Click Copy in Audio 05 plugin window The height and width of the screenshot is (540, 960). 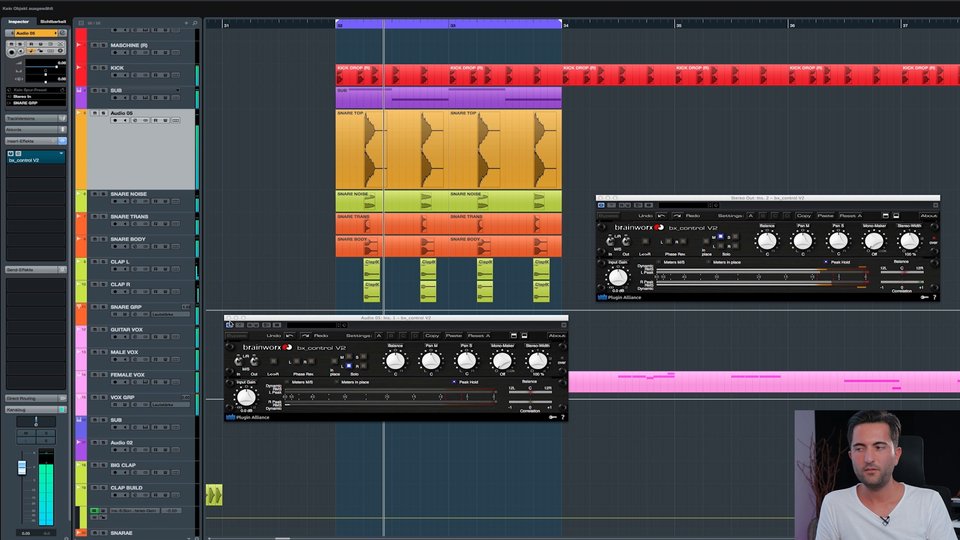(x=432, y=336)
